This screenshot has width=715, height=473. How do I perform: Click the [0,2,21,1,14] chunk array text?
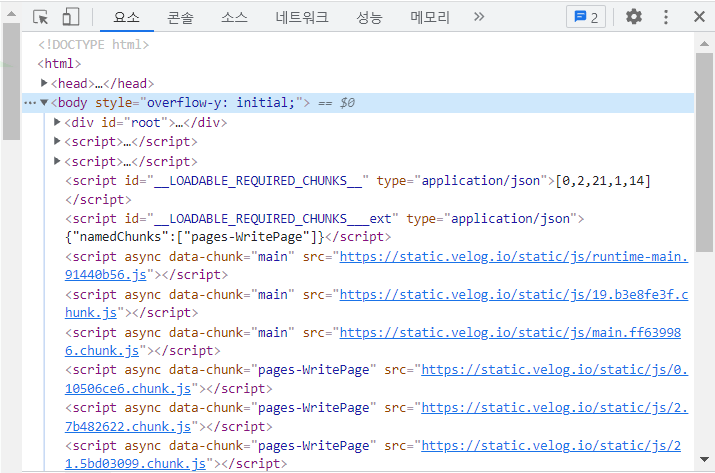coord(603,181)
